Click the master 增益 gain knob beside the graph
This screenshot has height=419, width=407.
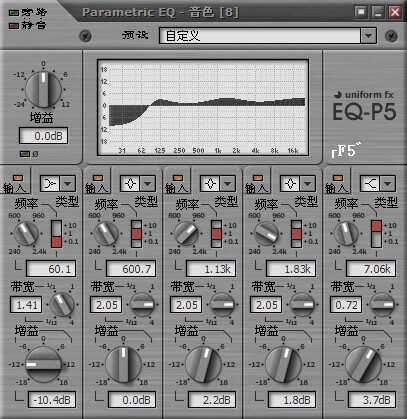coord(43,89)
